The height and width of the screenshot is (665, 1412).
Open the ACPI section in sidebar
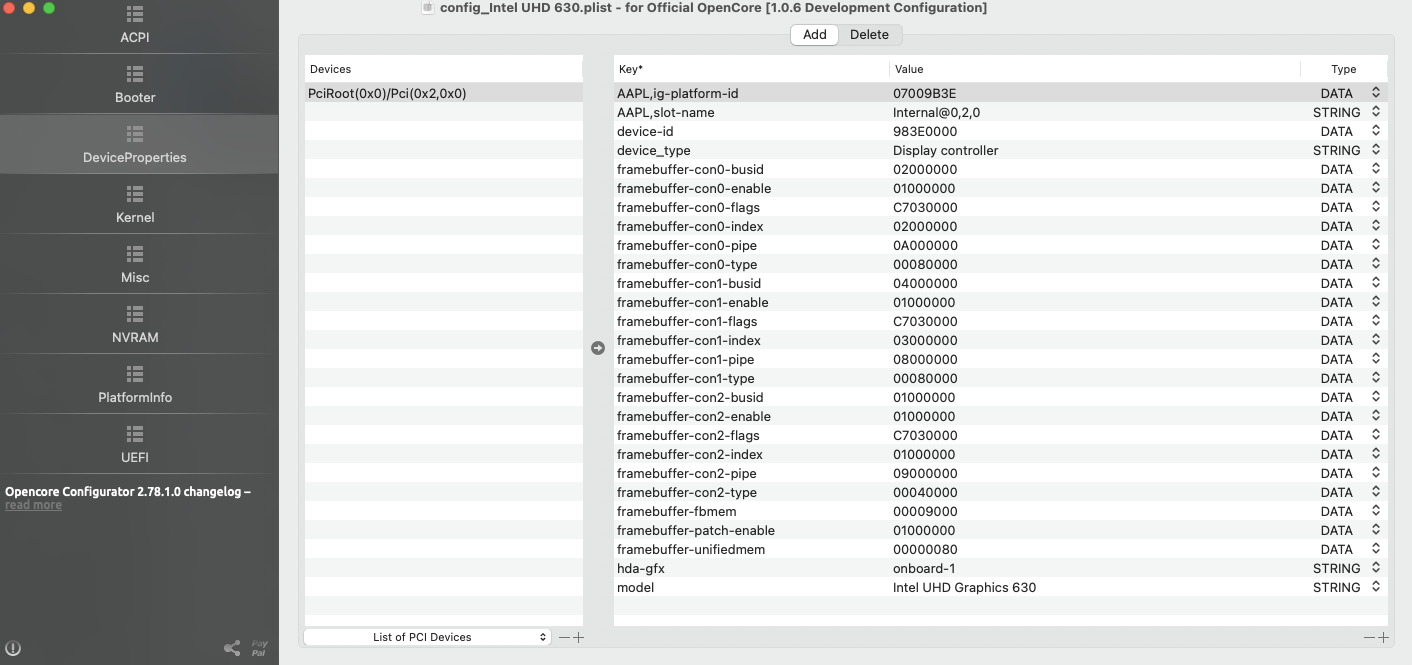point(135,26)
